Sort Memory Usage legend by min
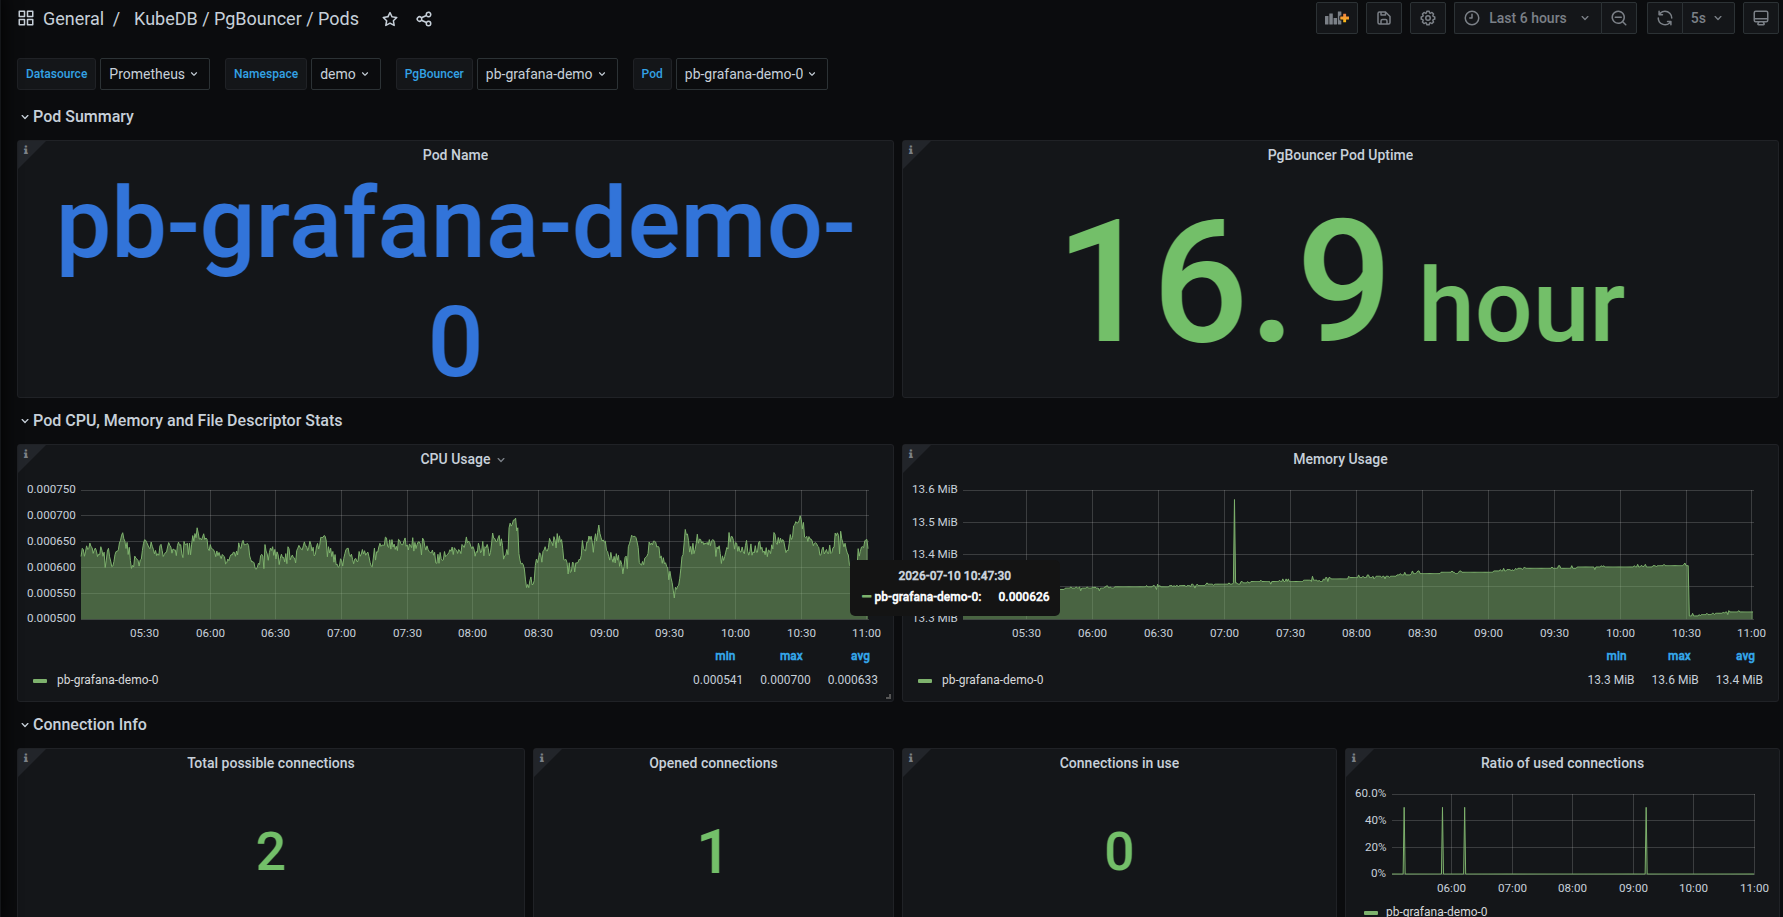The width and height of the screenshot is (1783, 917). tap(1616, 656)
